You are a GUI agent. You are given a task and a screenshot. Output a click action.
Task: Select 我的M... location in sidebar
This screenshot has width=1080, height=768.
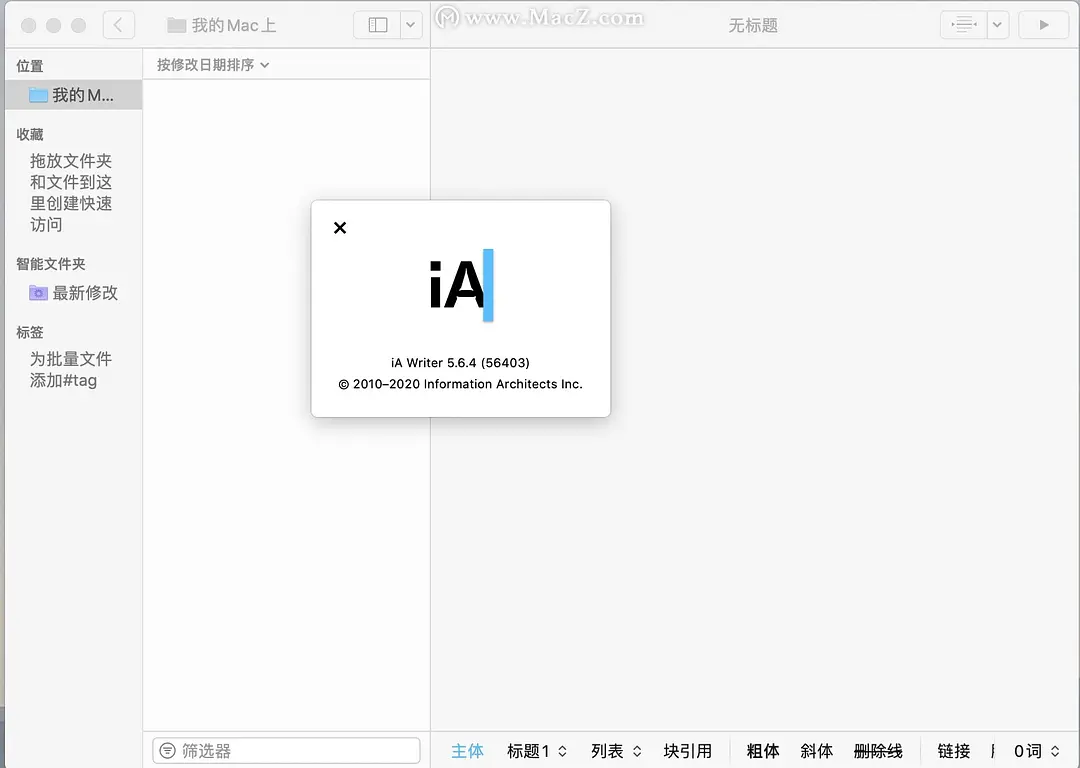tap(74, 95)
